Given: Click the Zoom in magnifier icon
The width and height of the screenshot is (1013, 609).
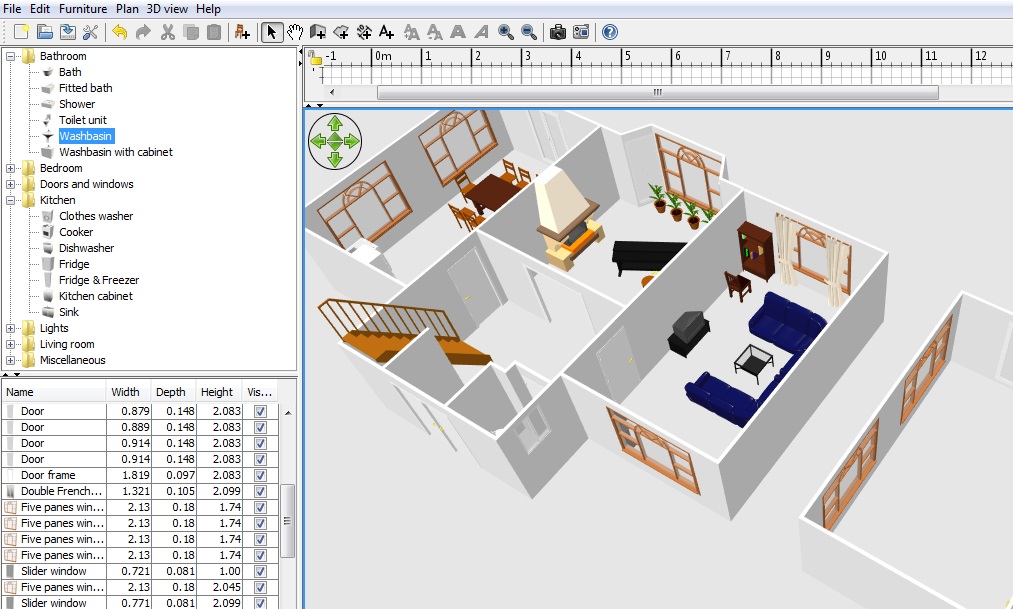Looking at the screenshot, I should [506, 32].
